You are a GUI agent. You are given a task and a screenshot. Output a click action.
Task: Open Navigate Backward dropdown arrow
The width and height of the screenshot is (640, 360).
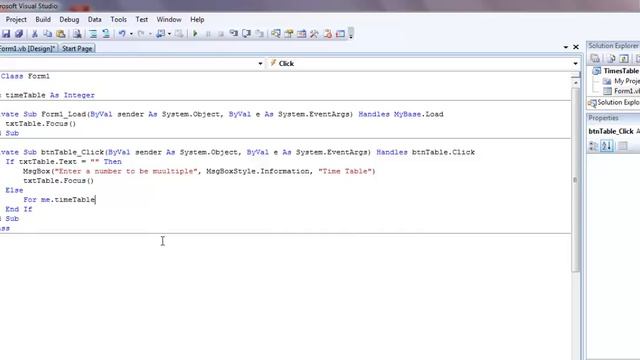(x=169, y=34)
